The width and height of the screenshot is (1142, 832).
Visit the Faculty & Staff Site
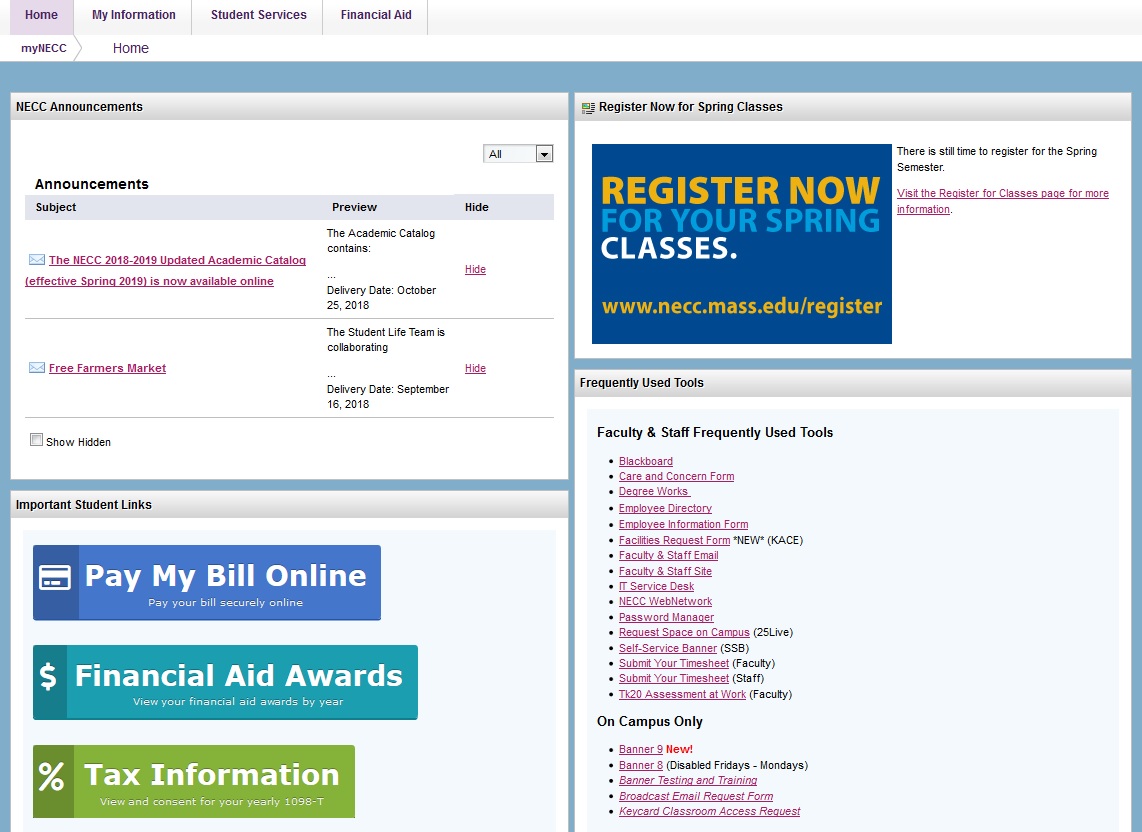click(665, 572)
